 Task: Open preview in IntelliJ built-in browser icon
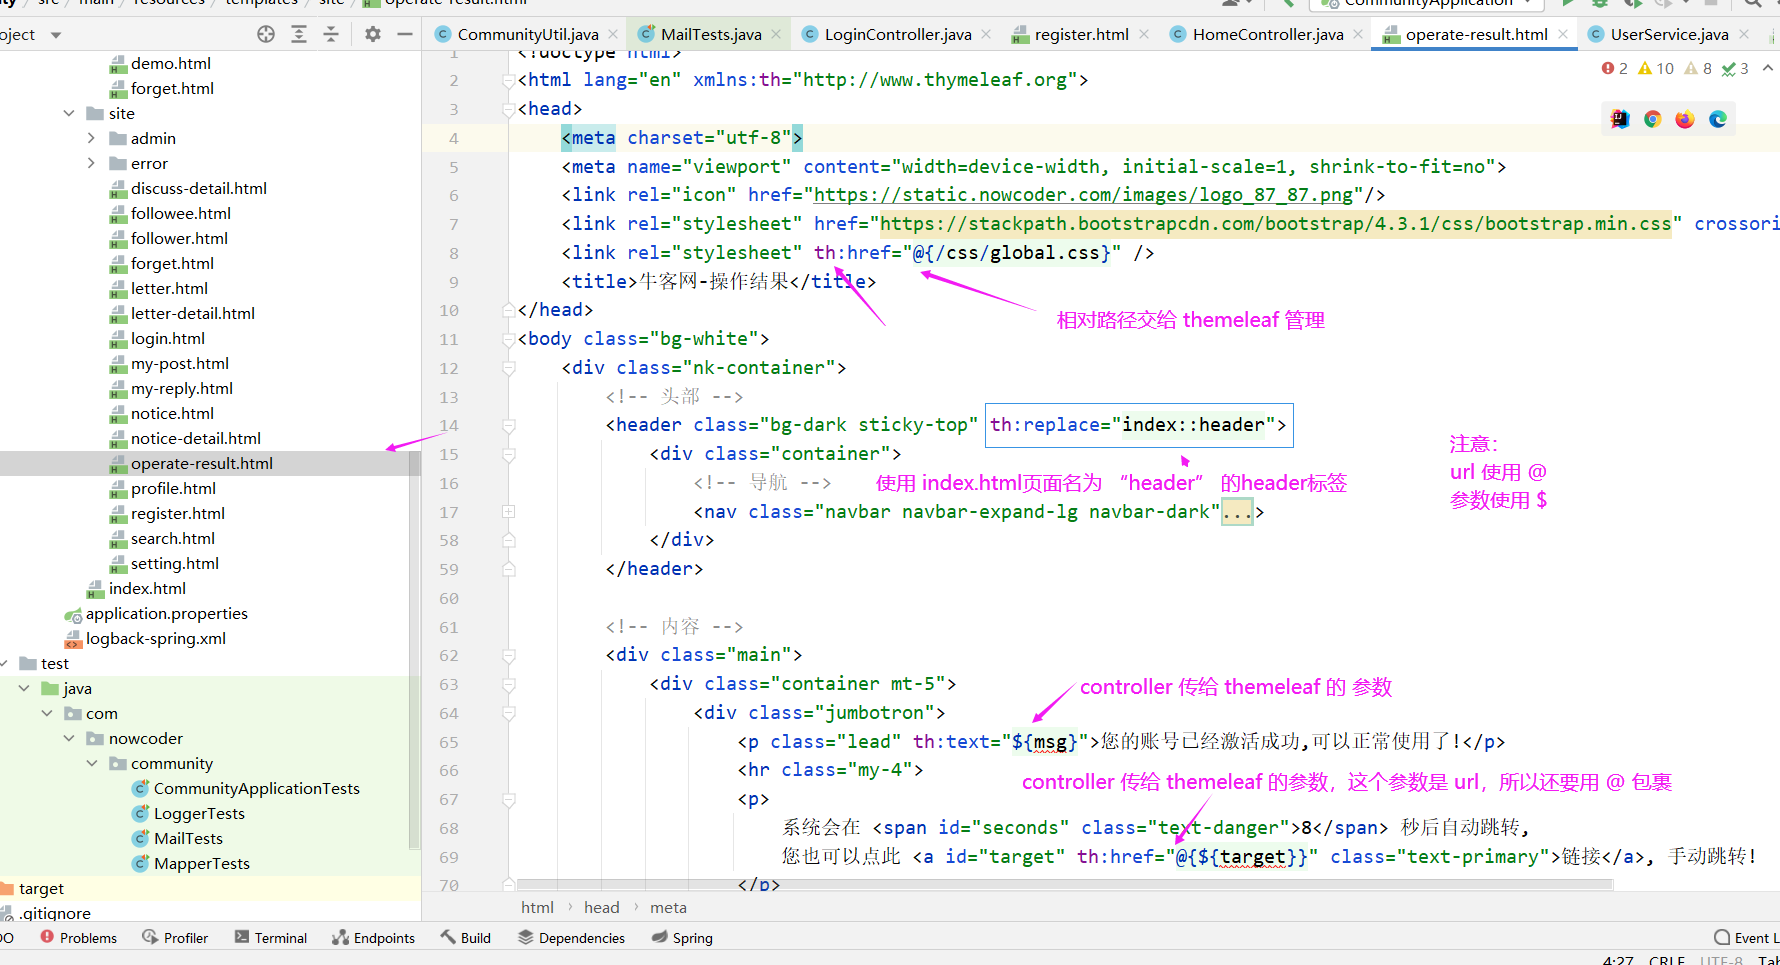click(1620, 119)
